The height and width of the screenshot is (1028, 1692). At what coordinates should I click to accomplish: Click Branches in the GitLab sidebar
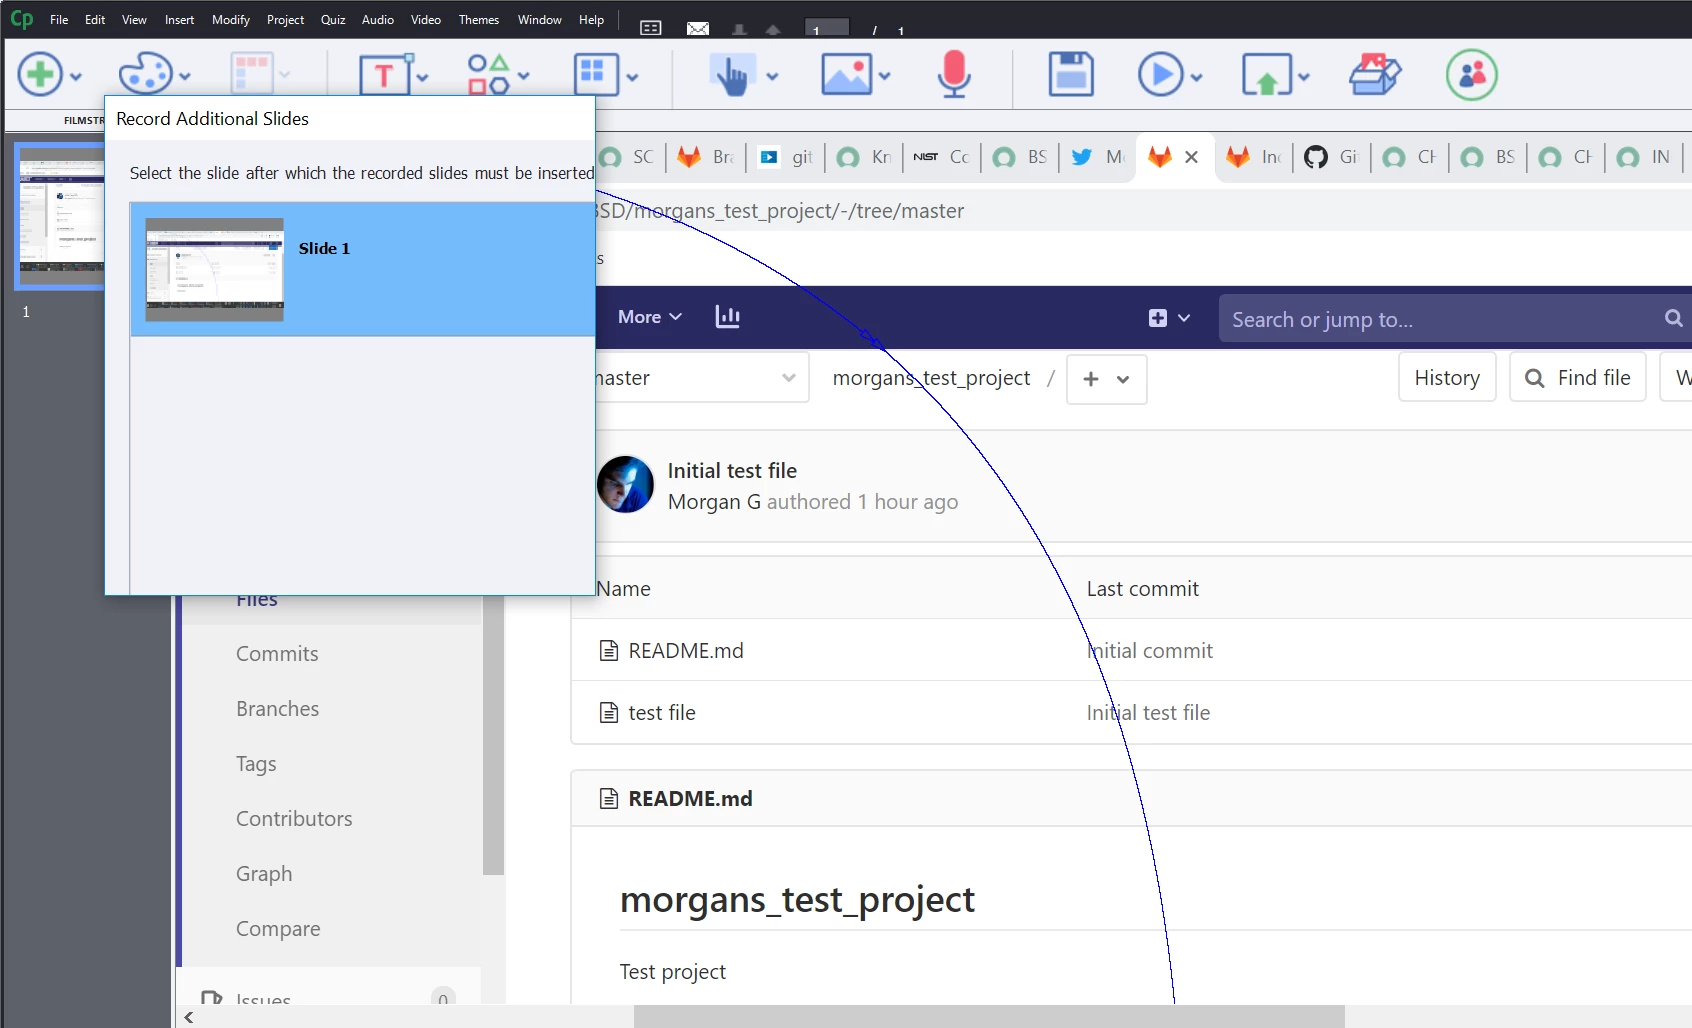tap(277, 709)
